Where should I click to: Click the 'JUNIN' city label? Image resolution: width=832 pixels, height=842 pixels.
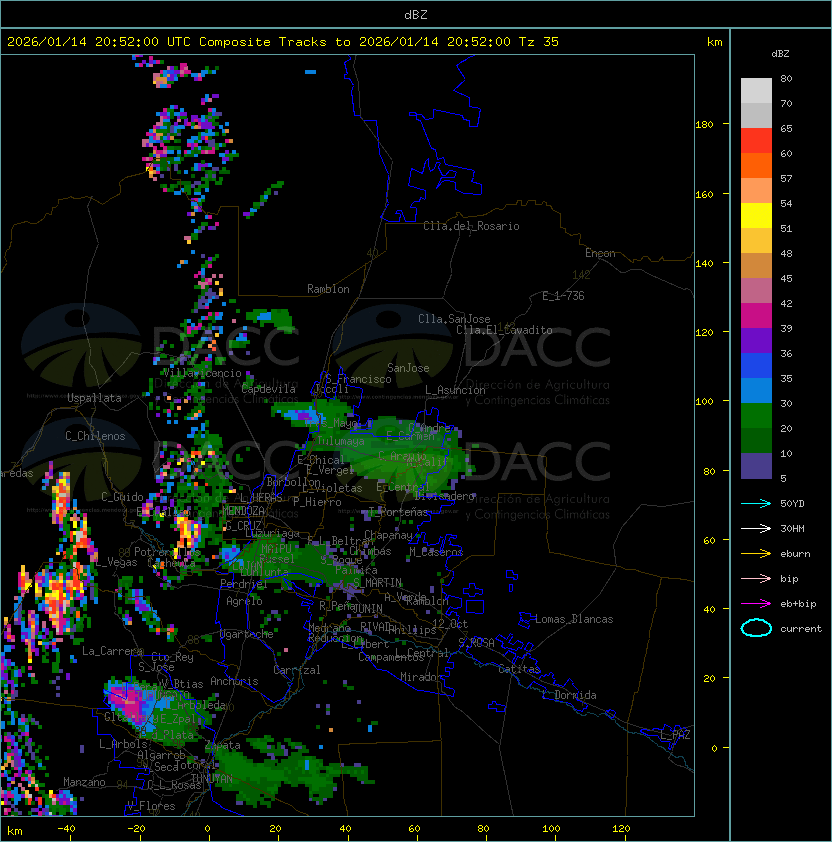tap(368, 608)
